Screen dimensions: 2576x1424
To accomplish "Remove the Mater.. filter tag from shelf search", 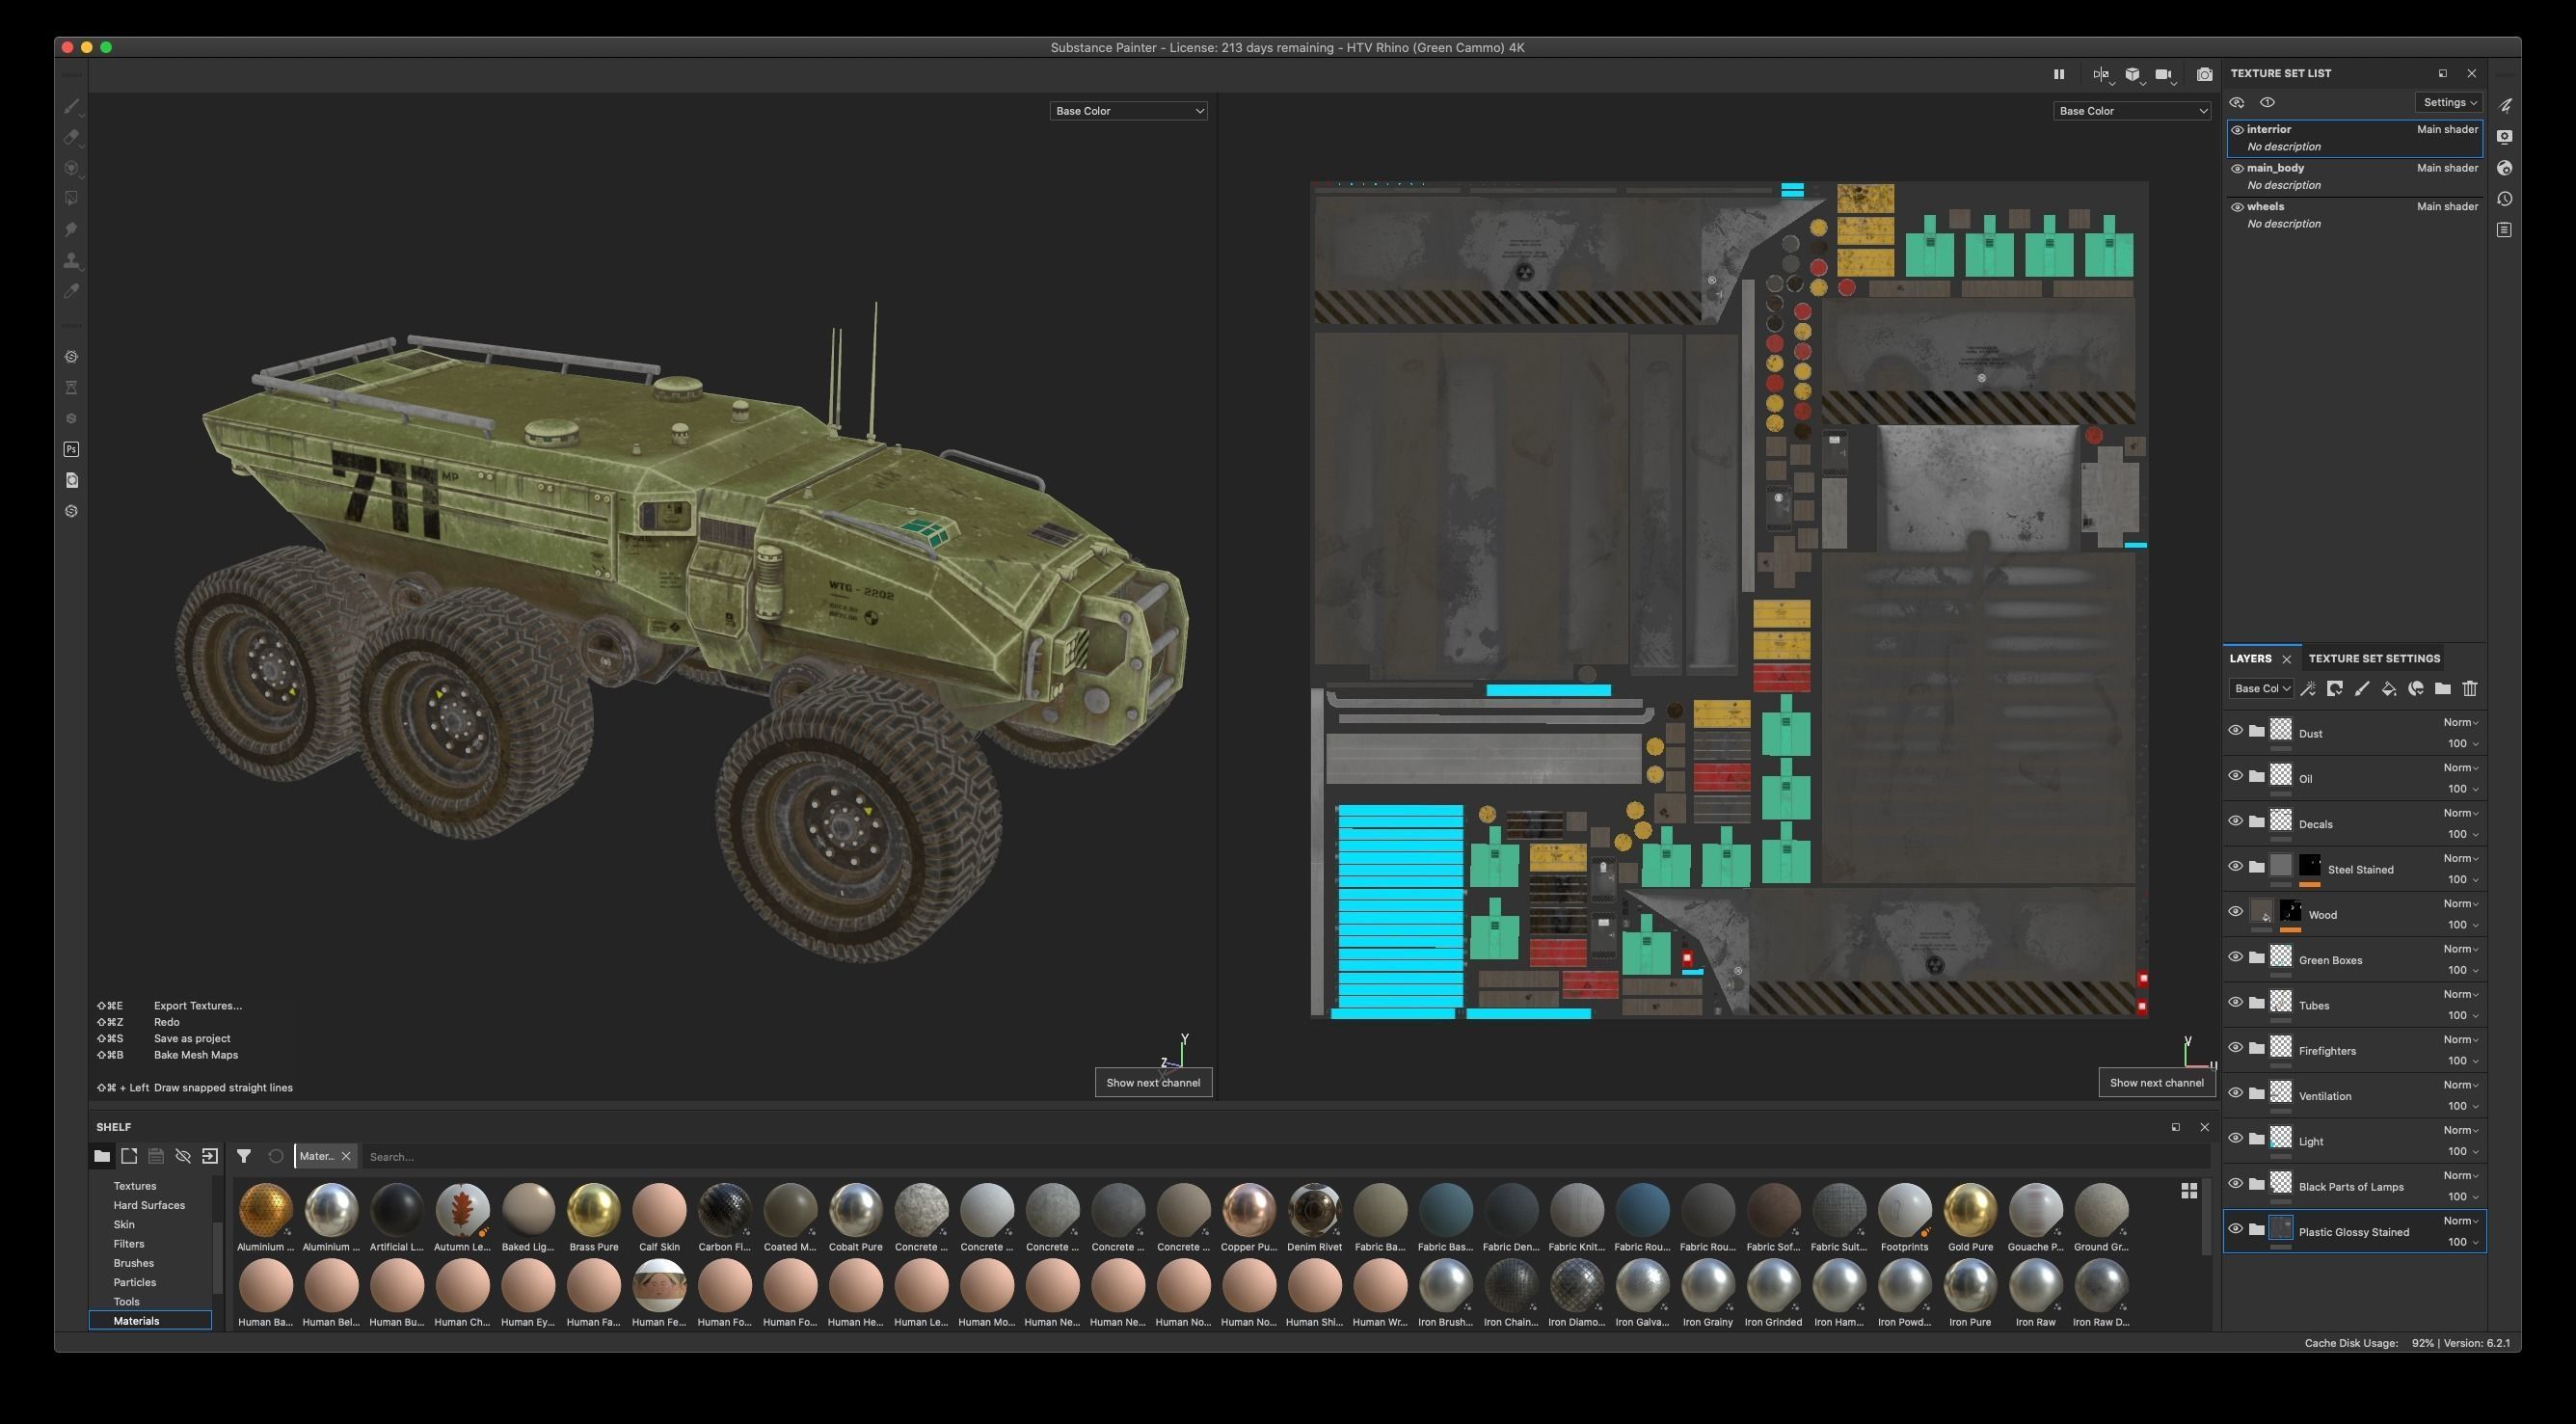I will coord(346,1156).
